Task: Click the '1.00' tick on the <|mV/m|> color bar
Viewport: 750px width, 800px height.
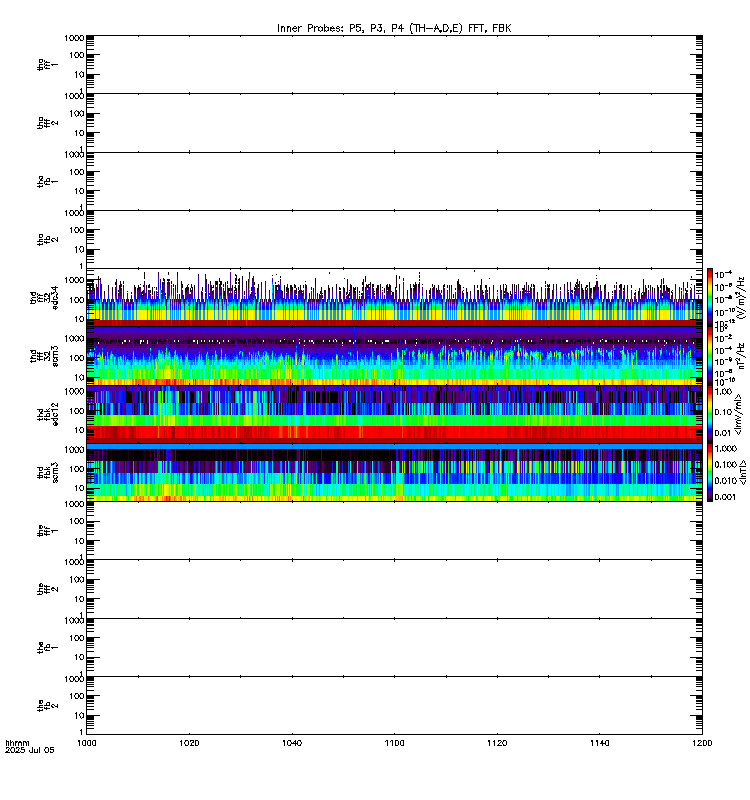Action: (723, 392)
